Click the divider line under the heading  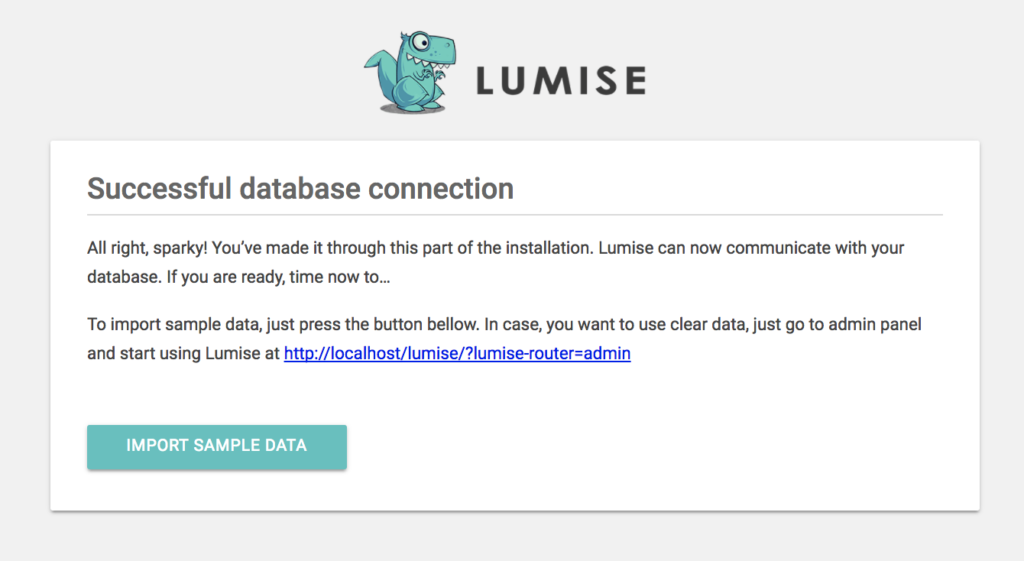[x=514, y=214]
